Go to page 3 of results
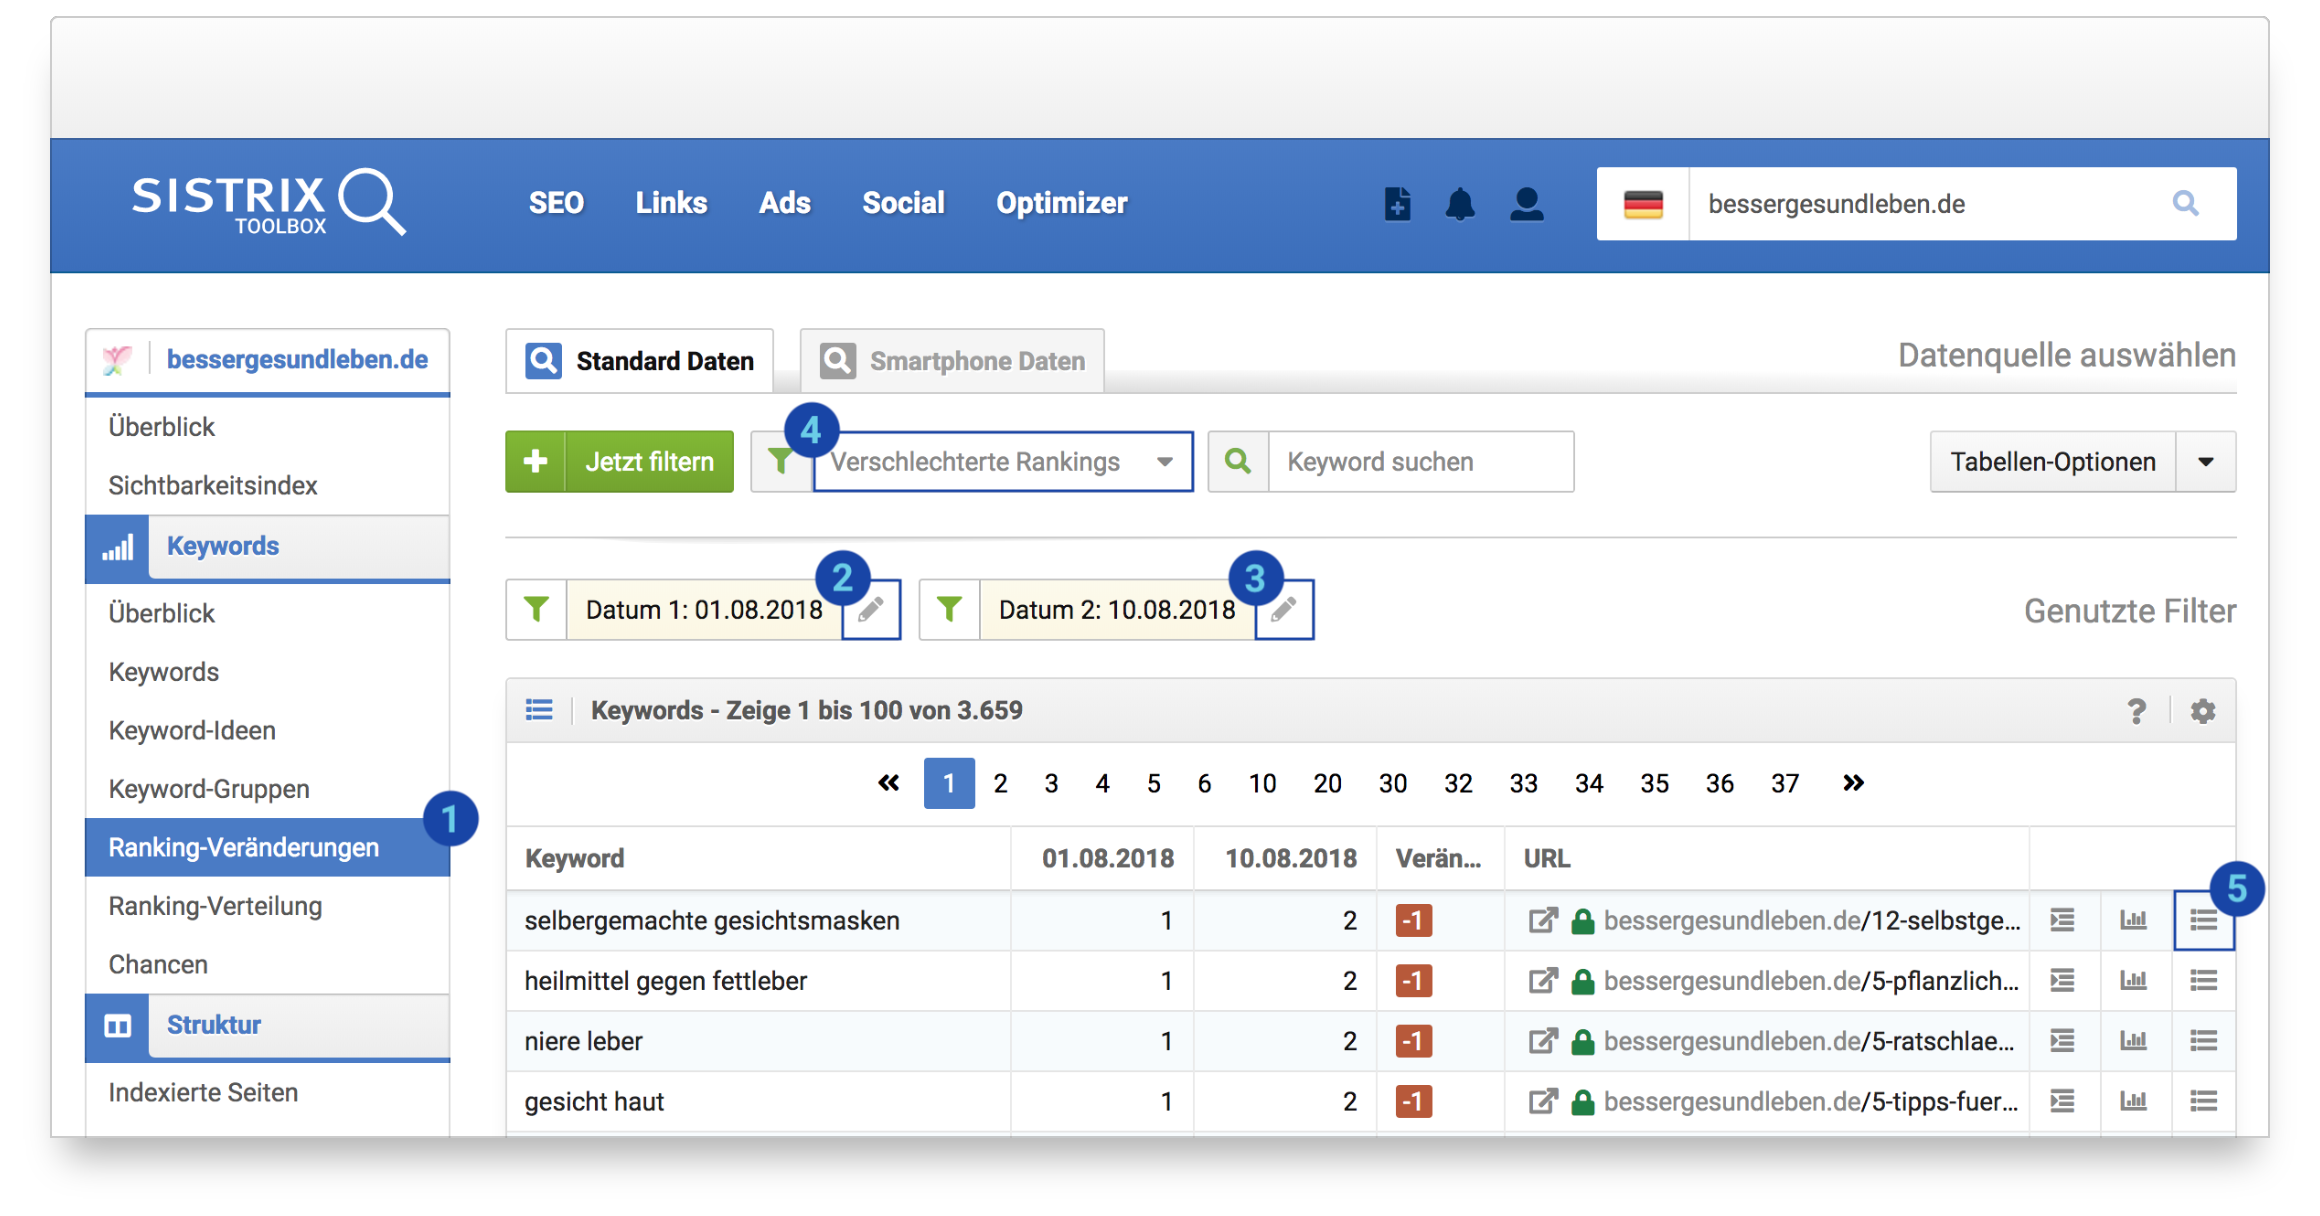 tap(1051, 783)
